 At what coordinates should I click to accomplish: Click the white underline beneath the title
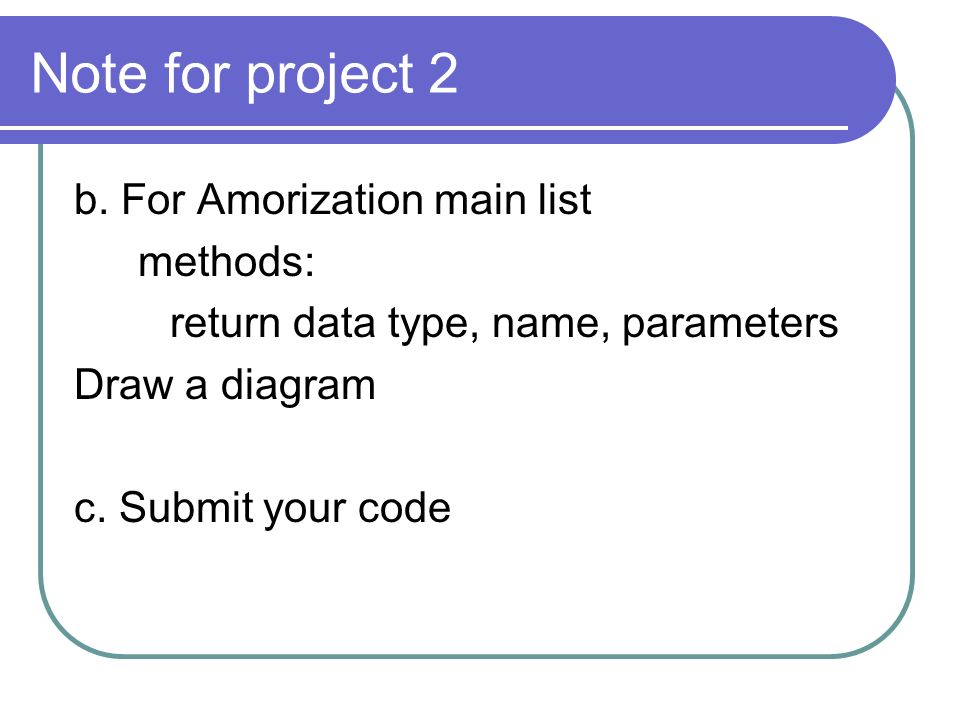[x=424, y=128]
